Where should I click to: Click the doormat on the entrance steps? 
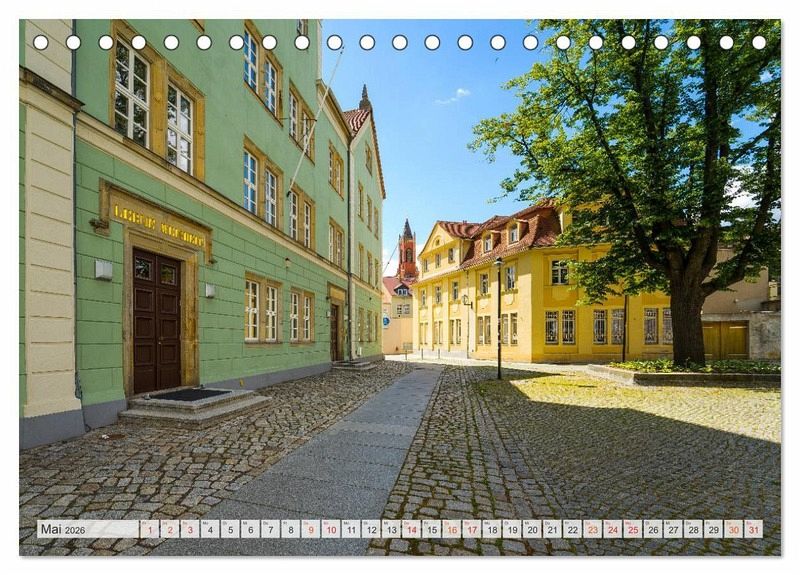click(190, 395)
